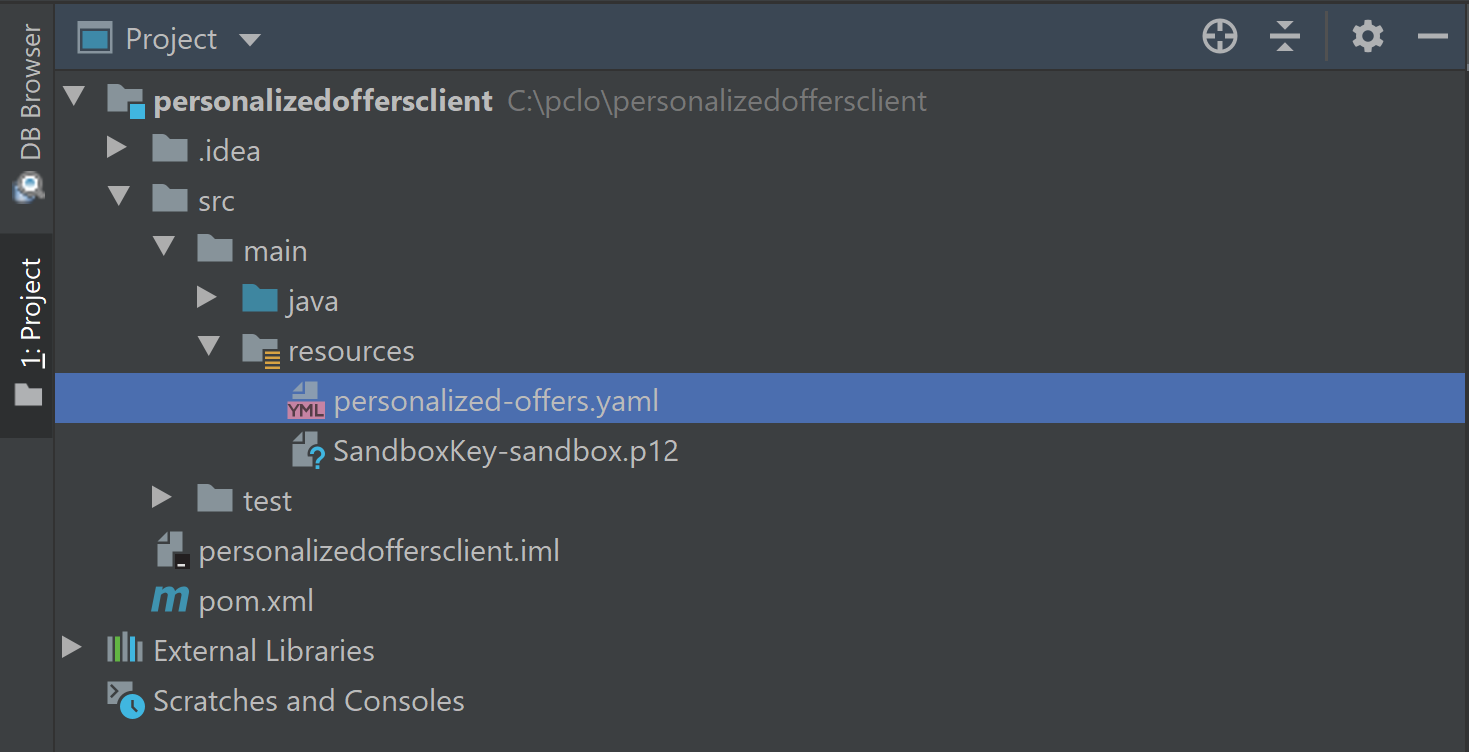The width and height of the screenshot is (1469, 752).
Task: Expand the java folder
Action: point(207,299)
